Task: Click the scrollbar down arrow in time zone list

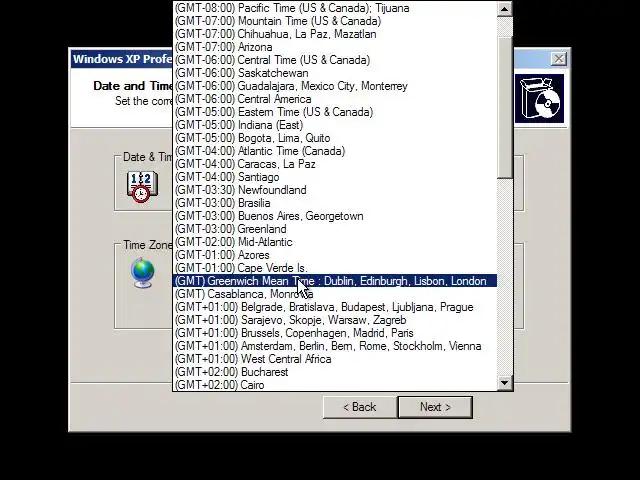Action: [x=504, y=383]
